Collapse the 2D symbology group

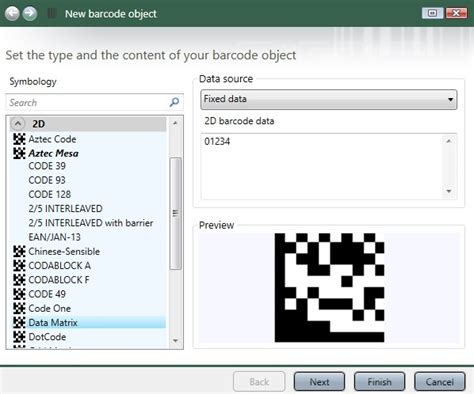(x=18, y=124)
